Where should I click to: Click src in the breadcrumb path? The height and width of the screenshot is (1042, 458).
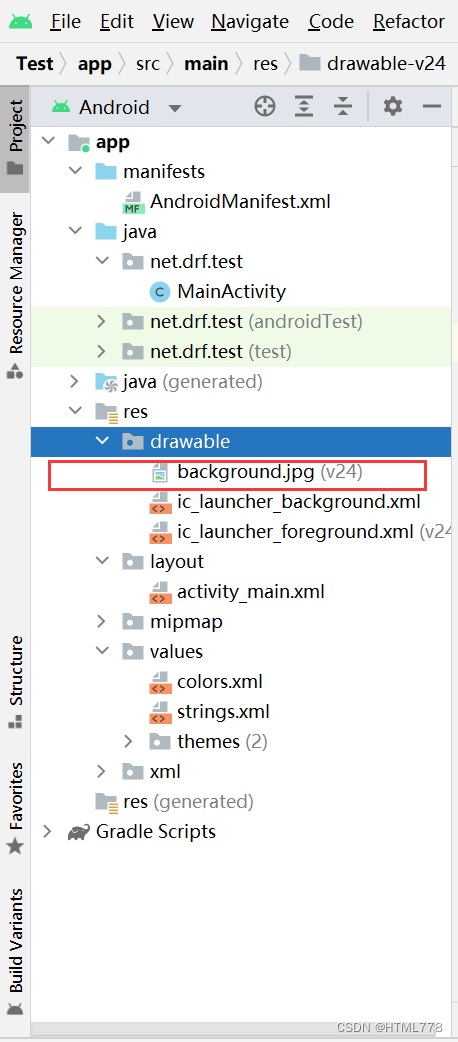148,64
